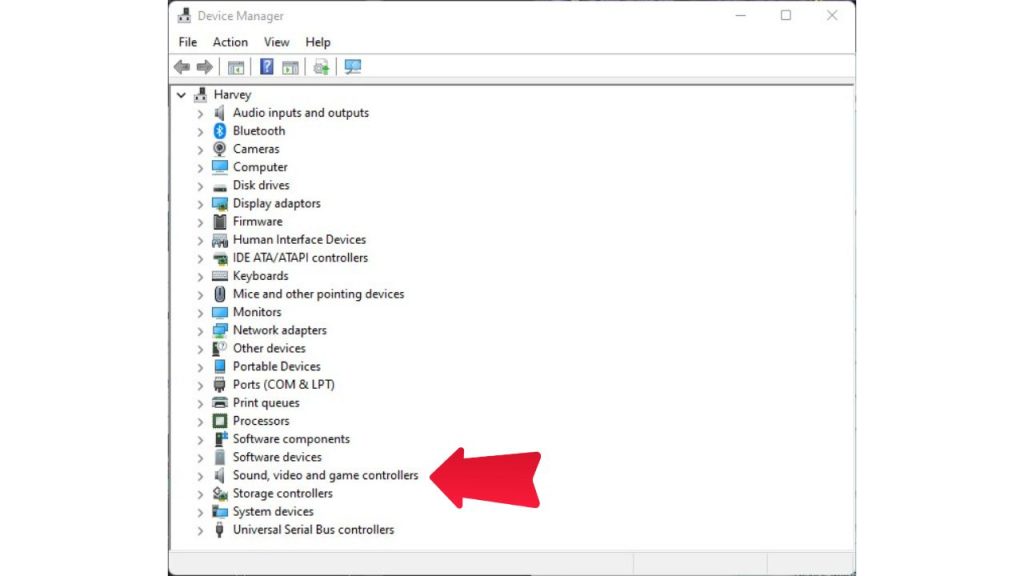
Task: Click the Universal Serial Bus controllers icon
Action: 220,530
